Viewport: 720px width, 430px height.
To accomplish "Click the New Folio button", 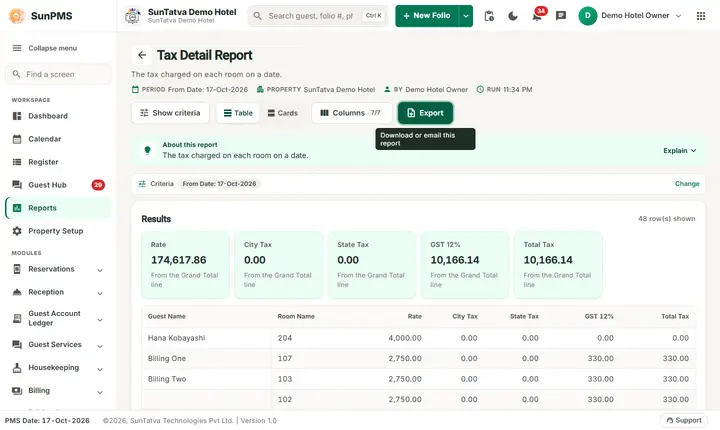I will pos(427,16).
